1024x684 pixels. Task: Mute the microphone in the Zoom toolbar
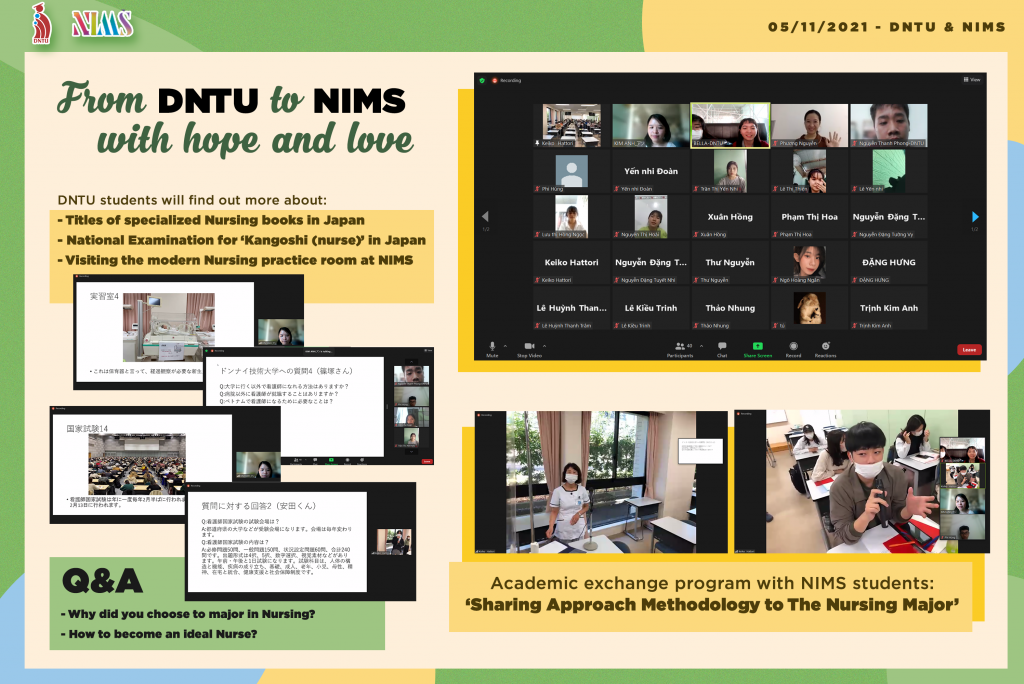pos(492,349)
